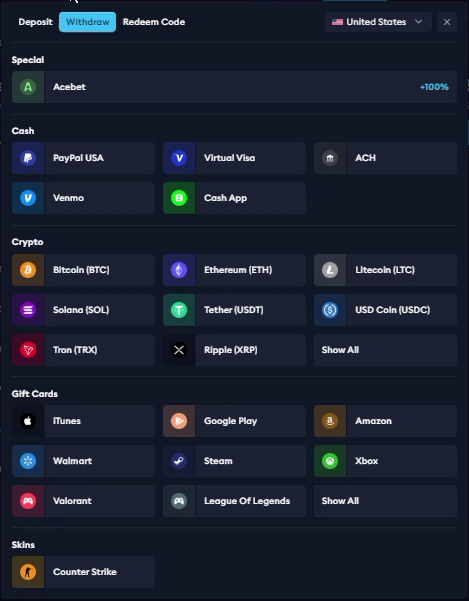Viewport: 469px width, 601px height.
Task: Choose Counter Strike skins withdrawal
Action: tap(83, 572)
